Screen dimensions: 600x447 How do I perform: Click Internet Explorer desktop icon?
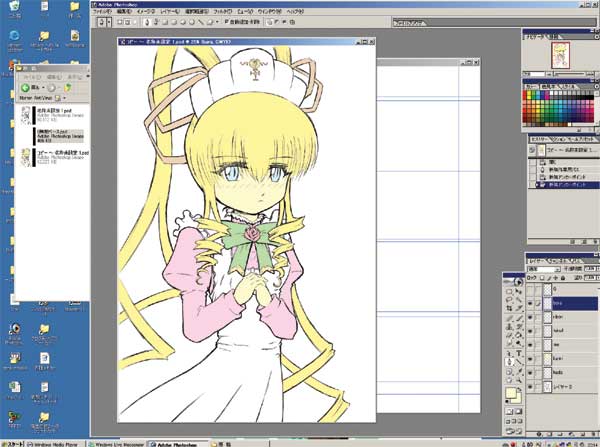(x=14, y=38)
